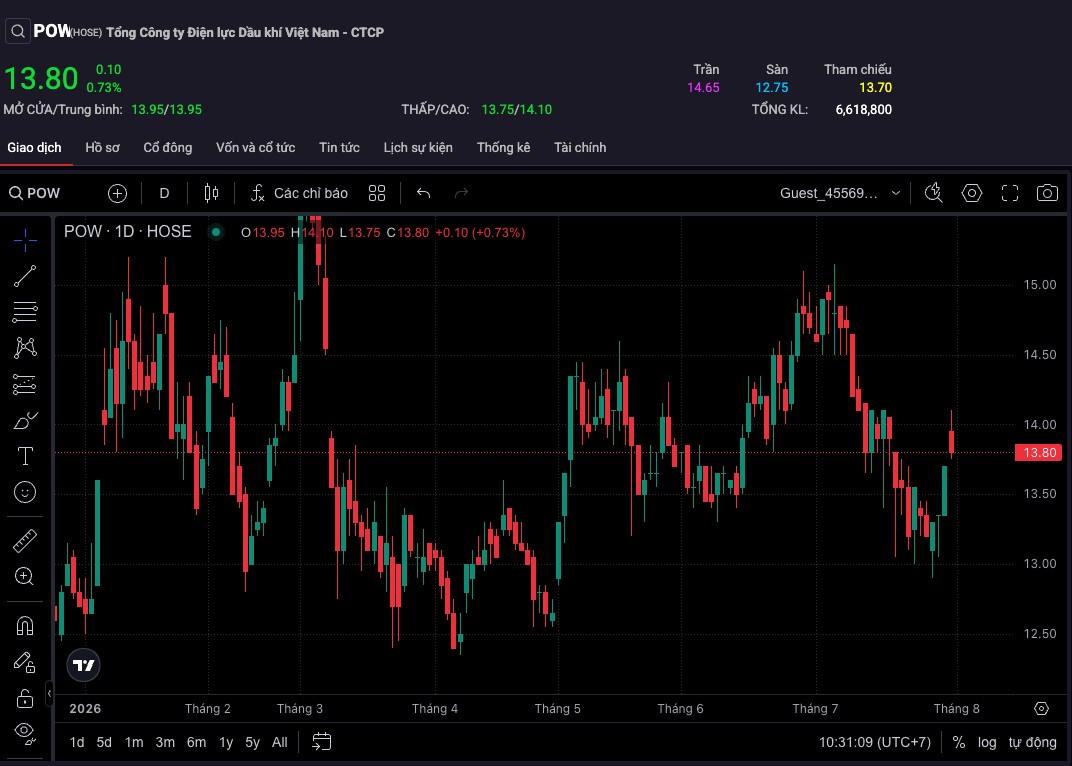Toggle log scale on price axis

tap(987, 743)
